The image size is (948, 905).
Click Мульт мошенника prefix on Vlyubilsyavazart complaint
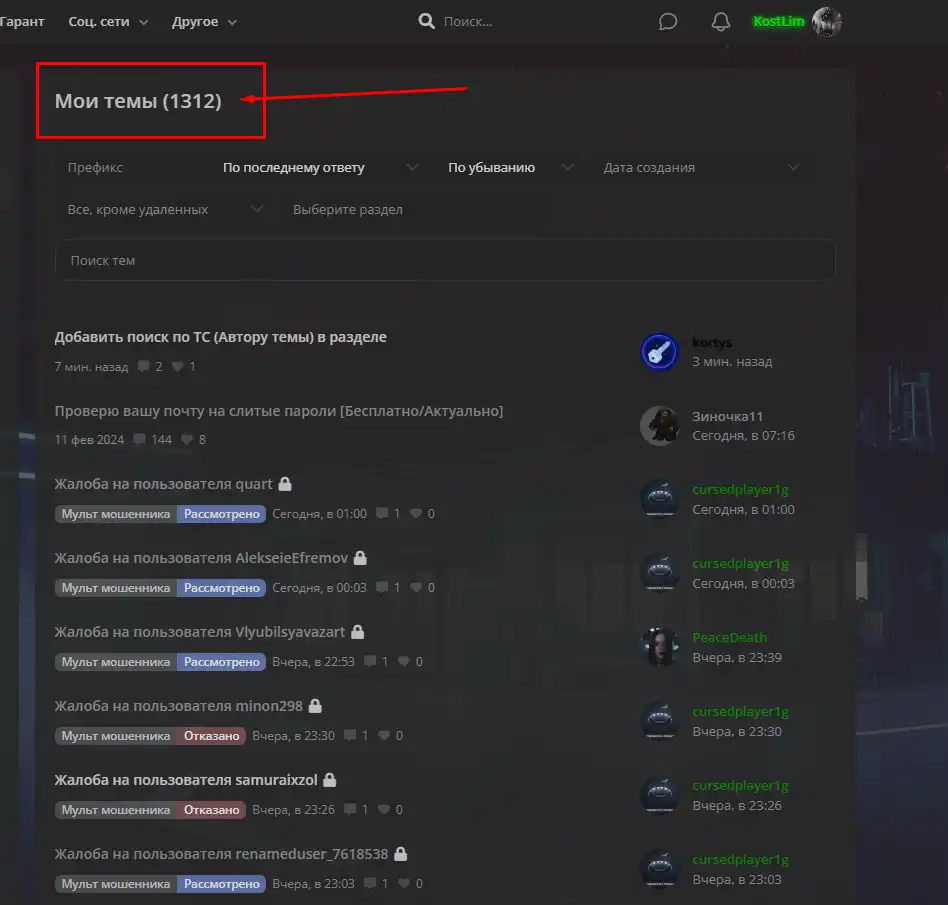[115, 662]
